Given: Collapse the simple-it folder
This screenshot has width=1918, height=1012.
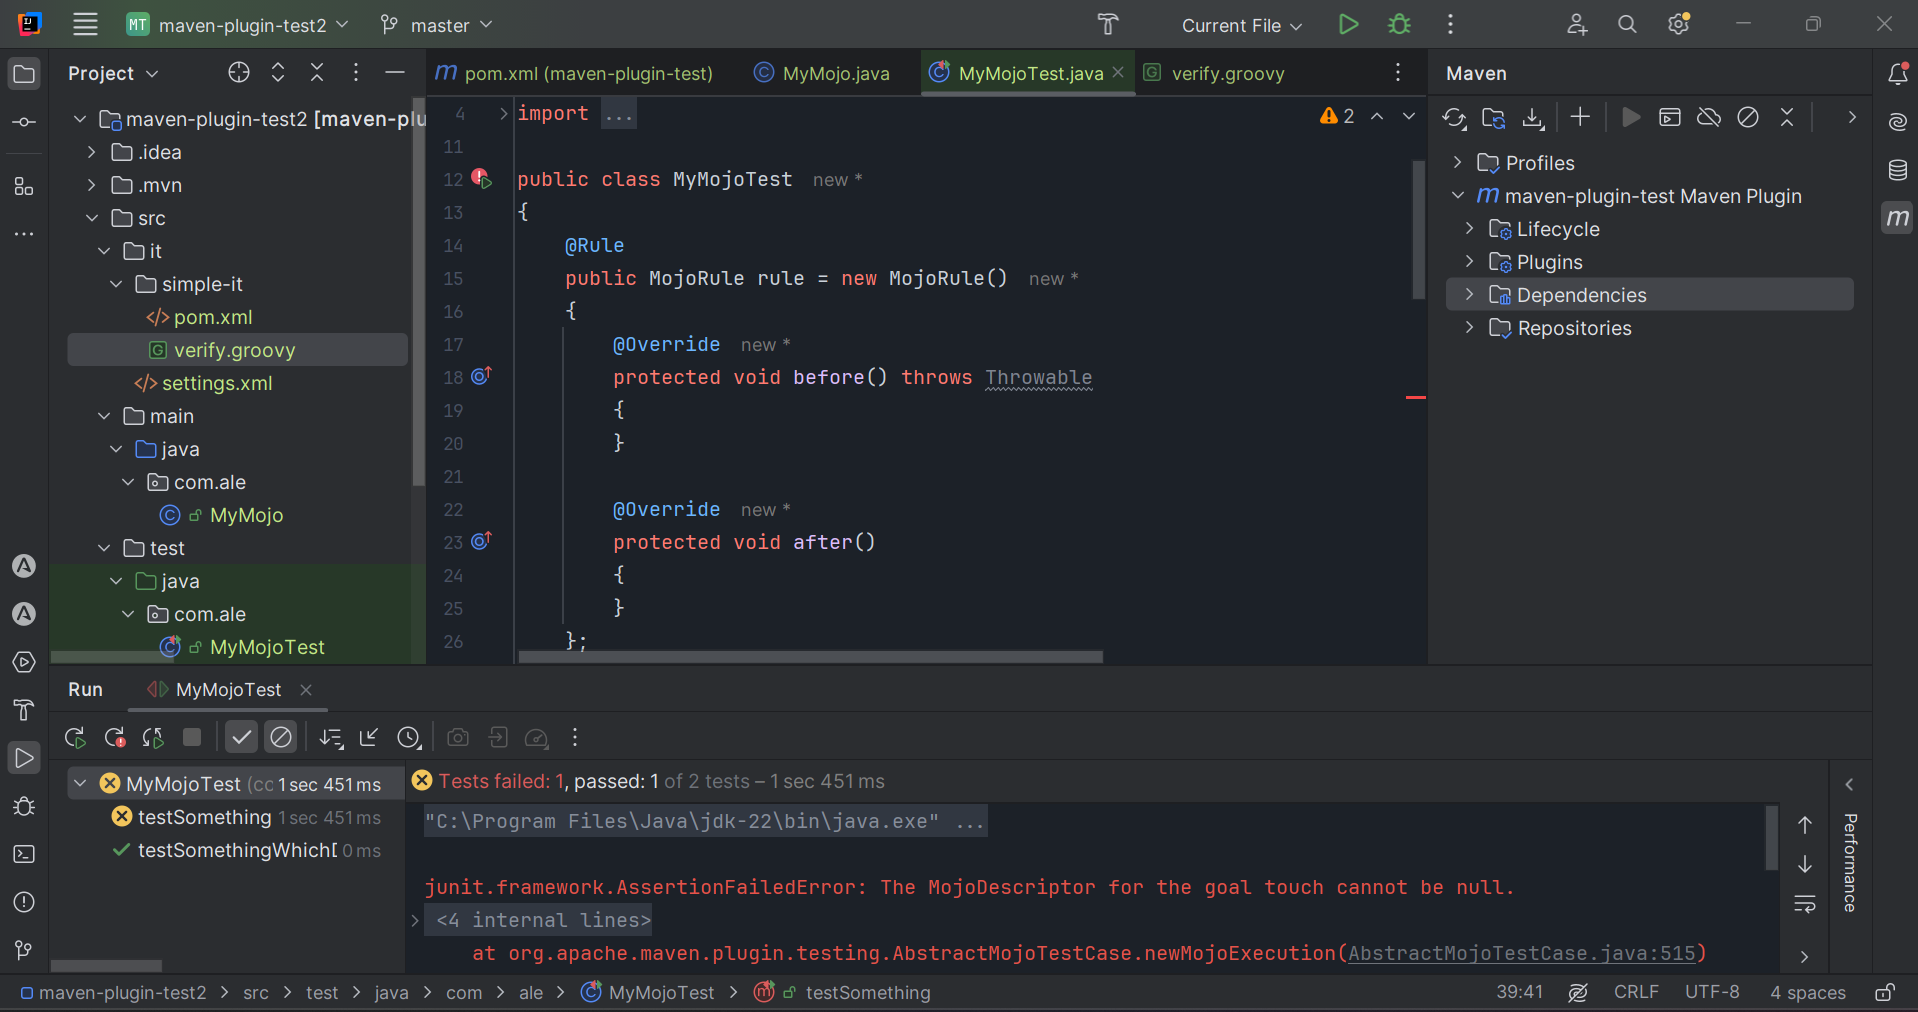Looking at the screenshot, I should tap(116, 284).
